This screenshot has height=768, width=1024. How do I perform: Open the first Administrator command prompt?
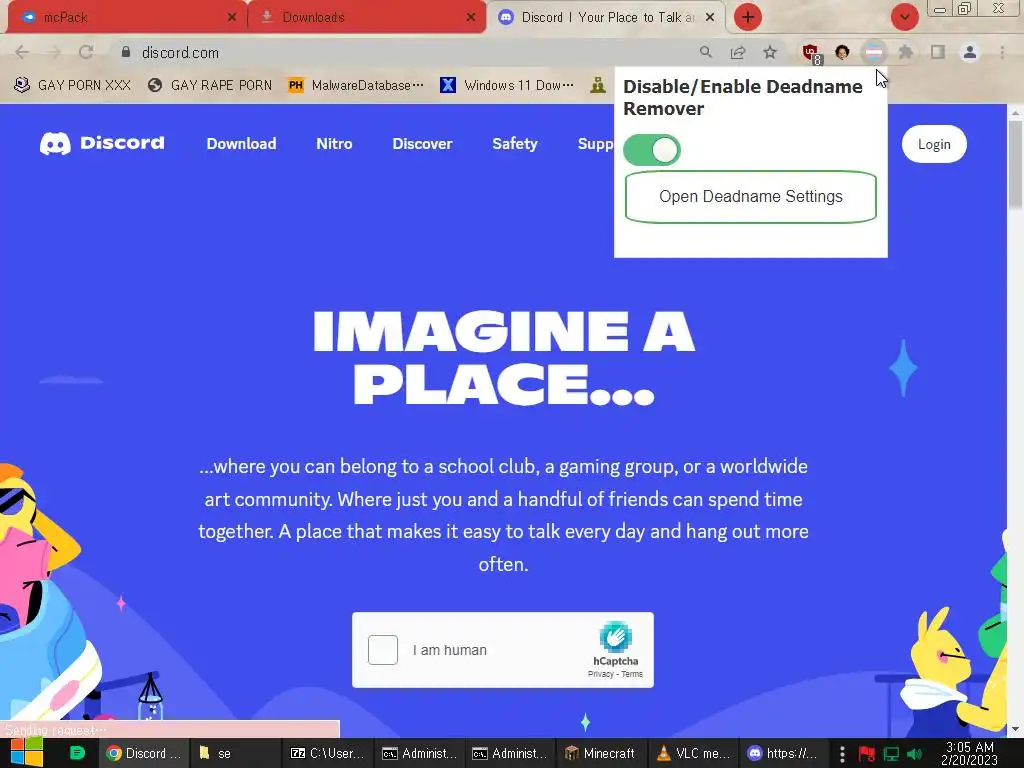419,753
